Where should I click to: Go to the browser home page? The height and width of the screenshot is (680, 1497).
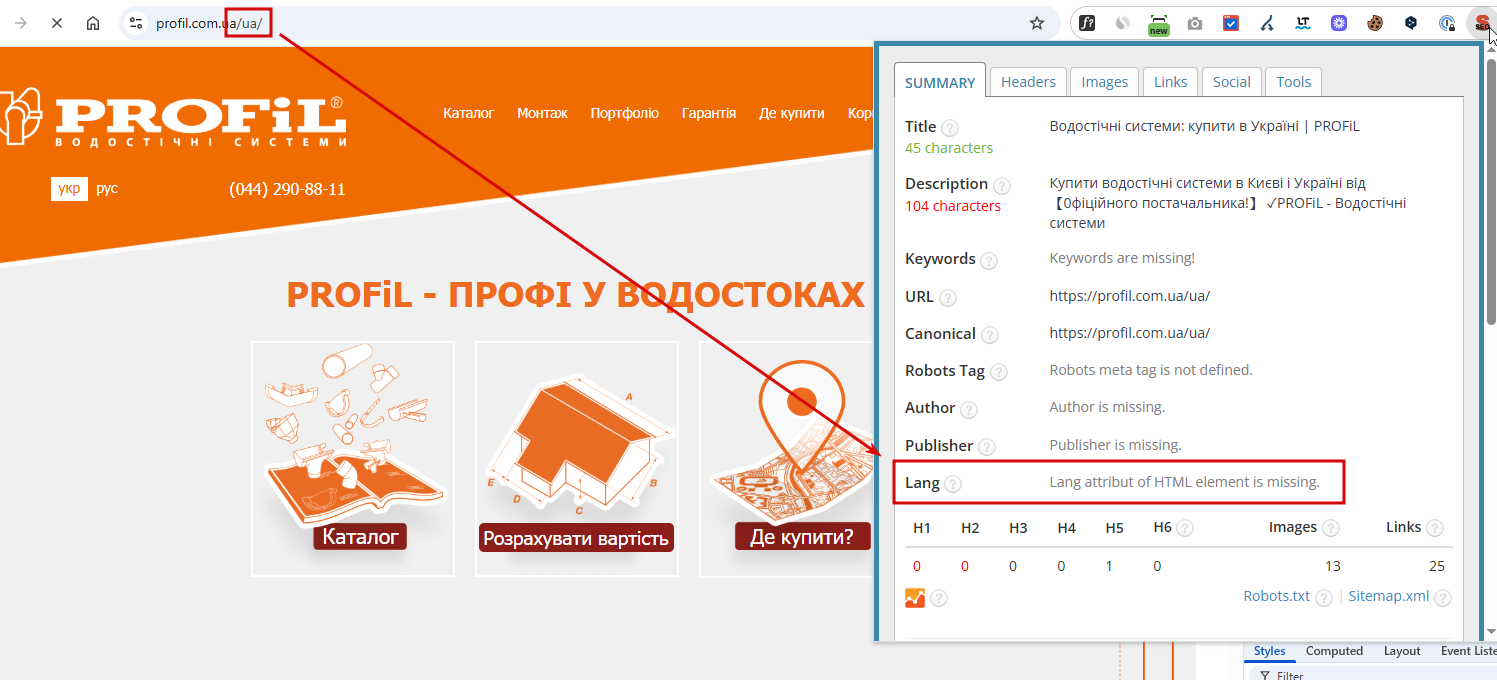[x=93, y=23]
